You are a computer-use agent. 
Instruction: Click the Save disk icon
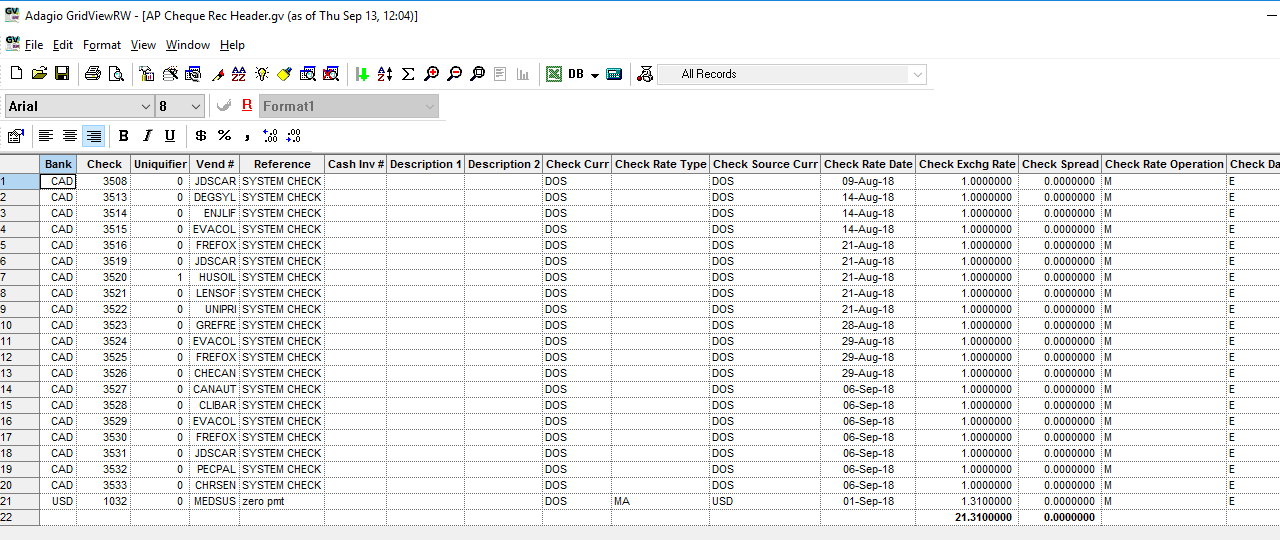[62, 74]
